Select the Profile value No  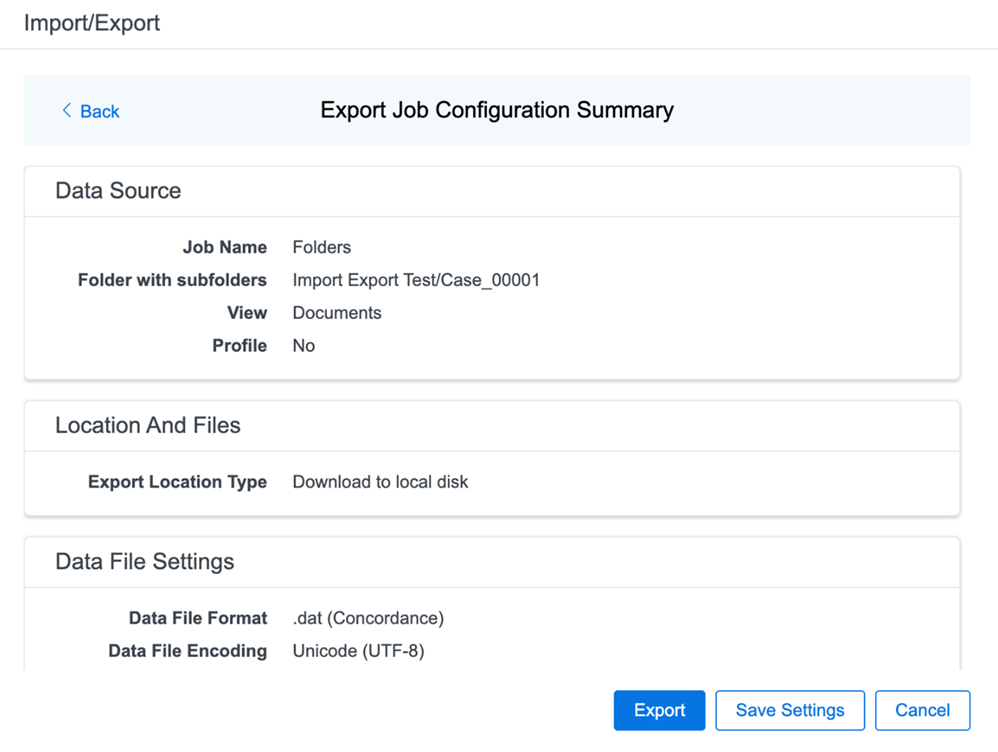click(304, 346)
